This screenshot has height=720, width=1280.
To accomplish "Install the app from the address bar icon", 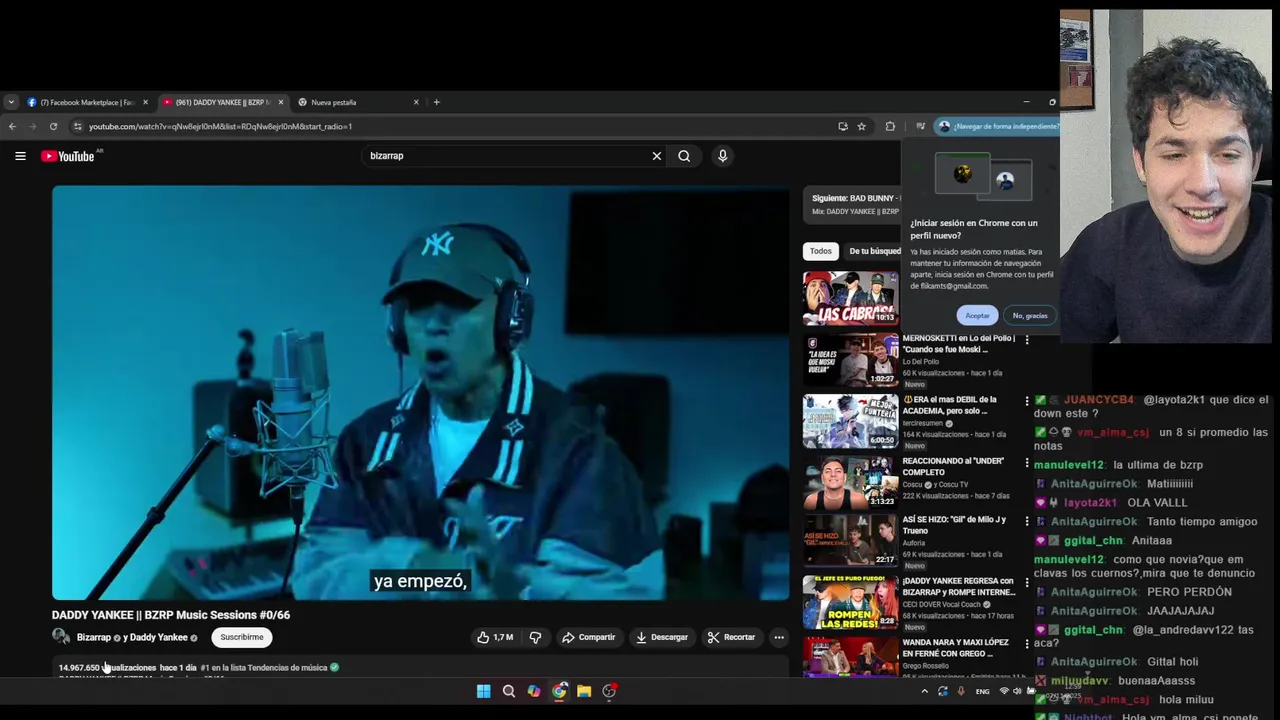I will [x=843, y=126].
